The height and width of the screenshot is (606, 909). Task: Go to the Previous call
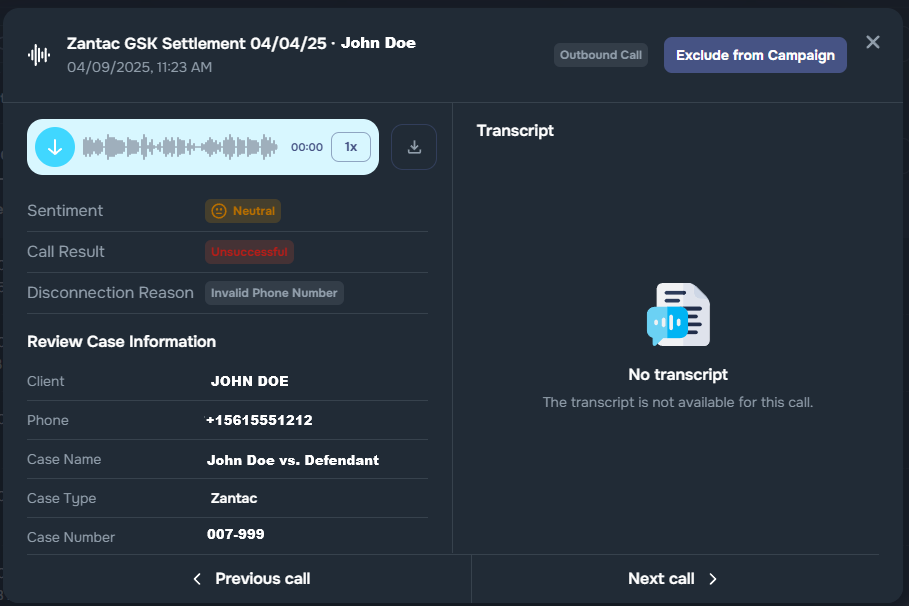pos(262,578)
